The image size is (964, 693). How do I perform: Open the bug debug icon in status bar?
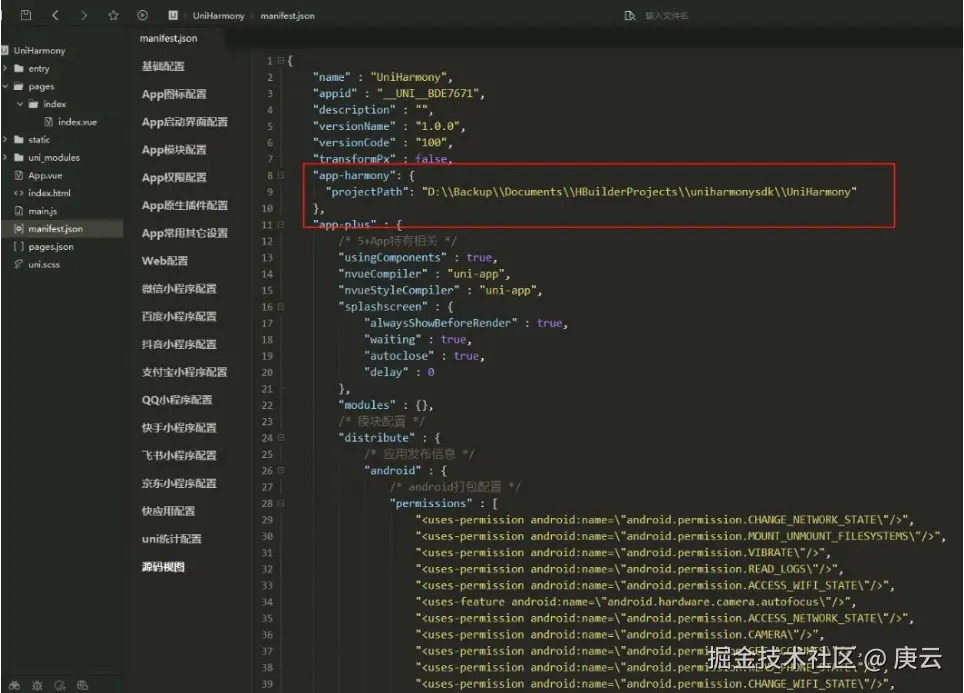38,685
